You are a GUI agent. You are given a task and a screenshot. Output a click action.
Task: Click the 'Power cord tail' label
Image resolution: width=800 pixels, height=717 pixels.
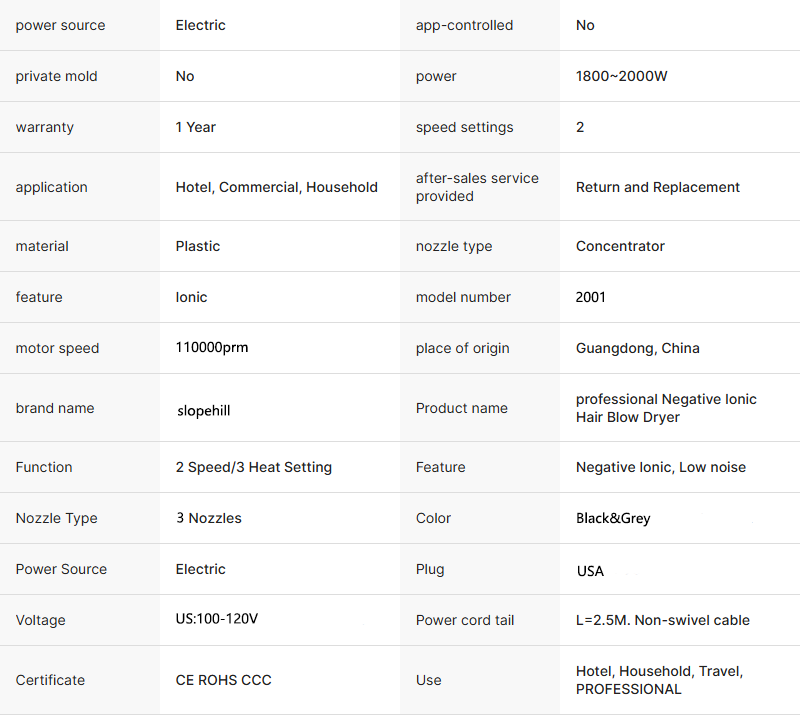465,620
